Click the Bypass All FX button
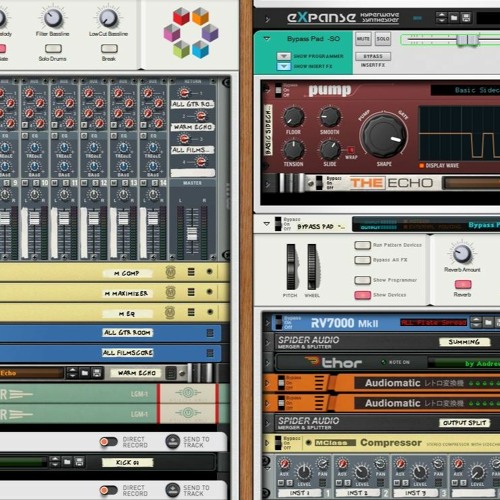 pyautogui.click(x=362, y=260)
